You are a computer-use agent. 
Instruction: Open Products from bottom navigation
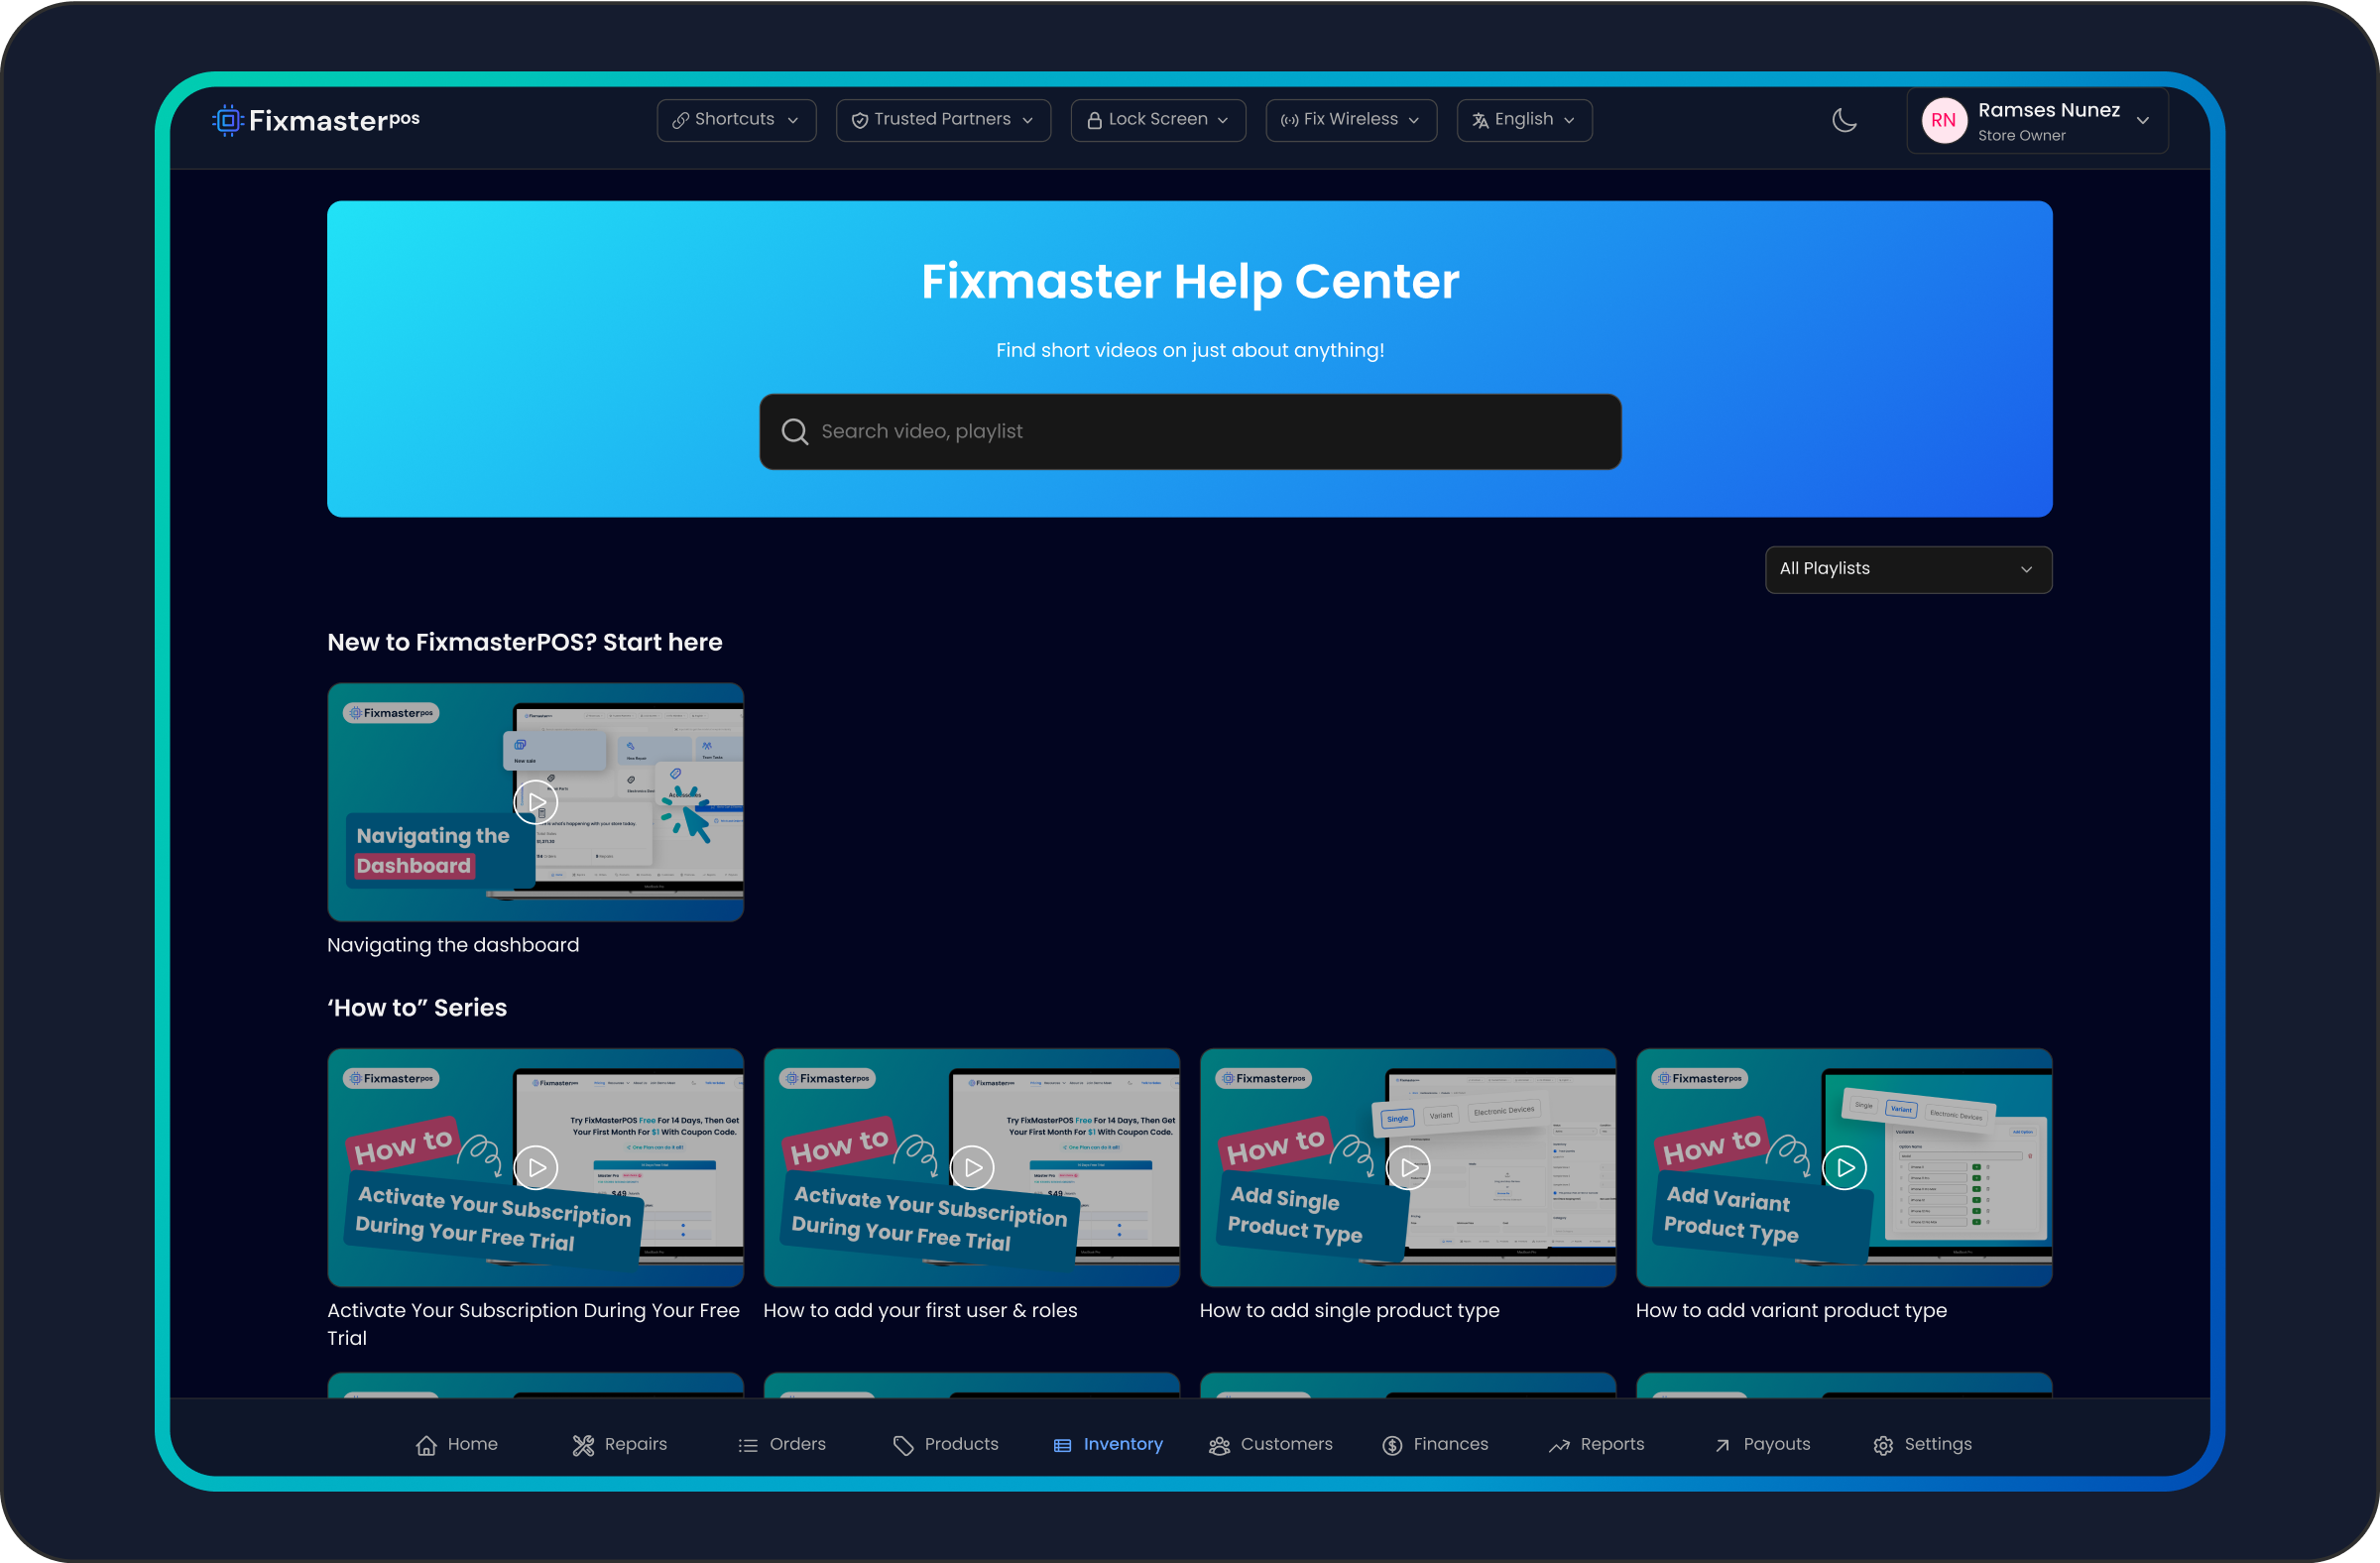coord(945,1444)
